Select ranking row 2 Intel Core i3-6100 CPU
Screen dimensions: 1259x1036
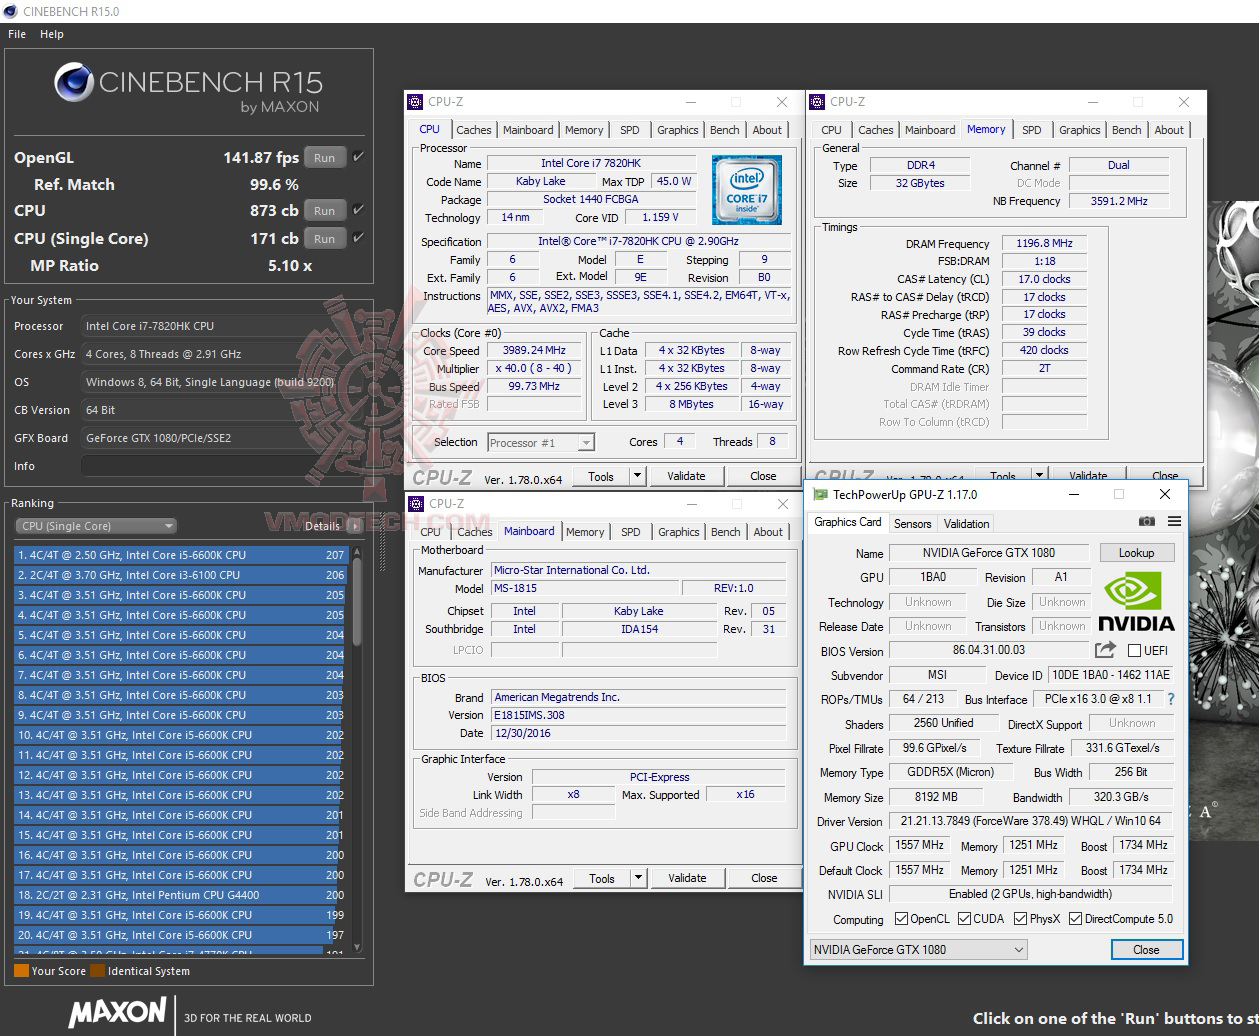click(180, 575)
